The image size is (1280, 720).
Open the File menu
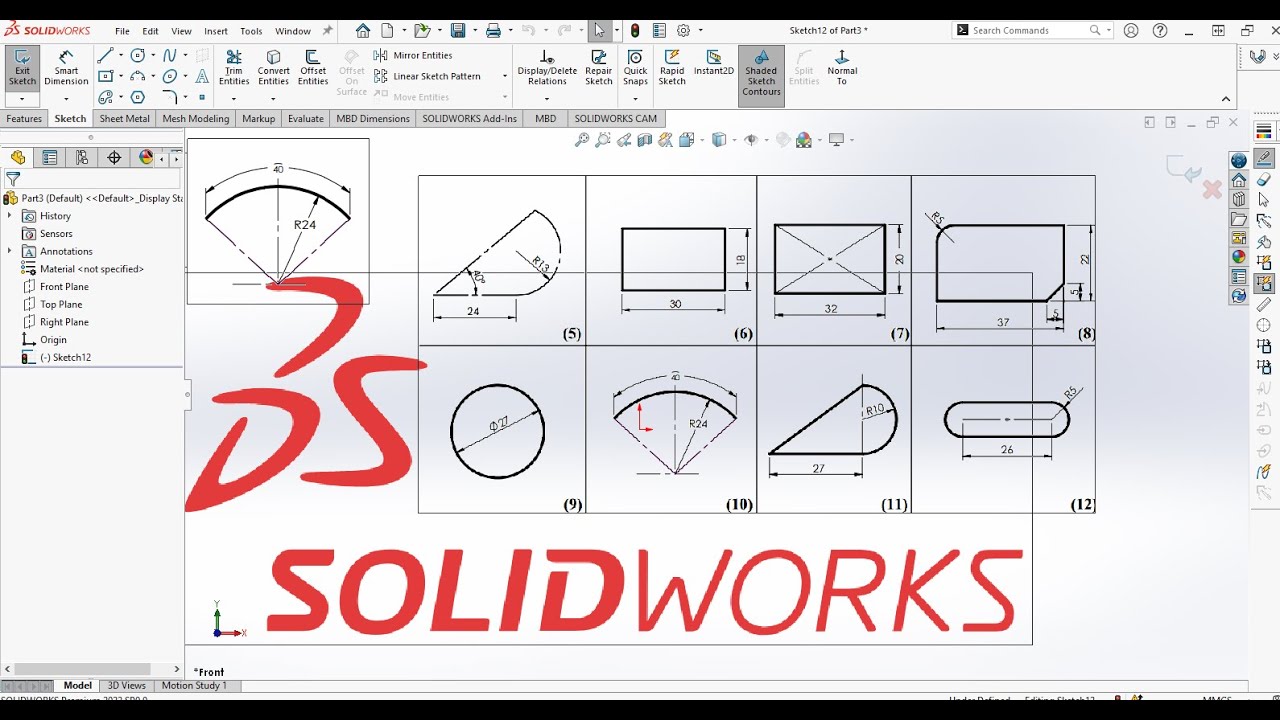122,31
